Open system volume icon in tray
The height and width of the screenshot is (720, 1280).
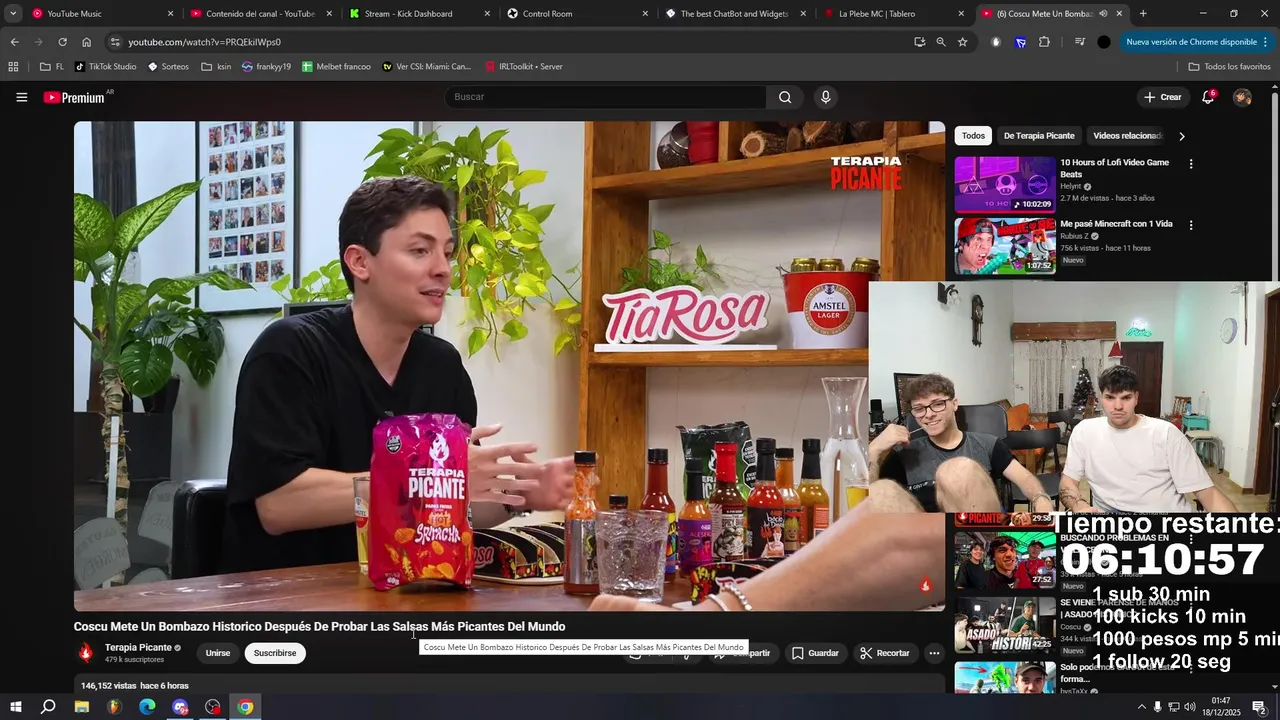pyautogui.click(x=1190, y=707)
